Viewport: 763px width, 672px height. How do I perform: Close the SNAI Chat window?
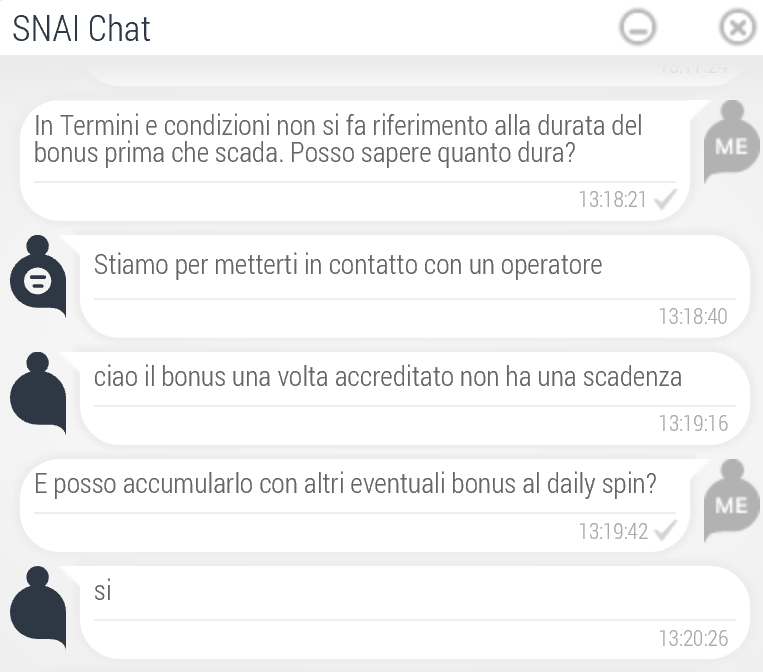click(x=737, y=27)
